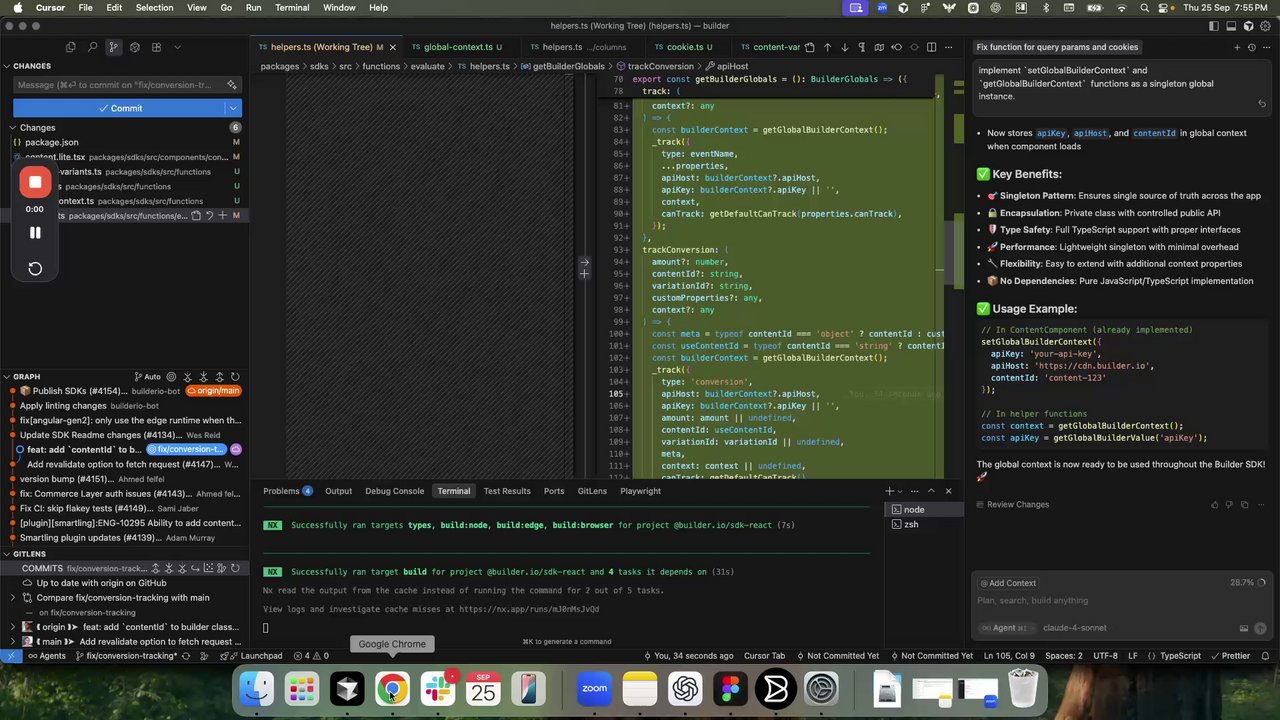Click new terminal plus icon
The width and height of the screenshot is (1280, 720).
click(x=889, y=491)
